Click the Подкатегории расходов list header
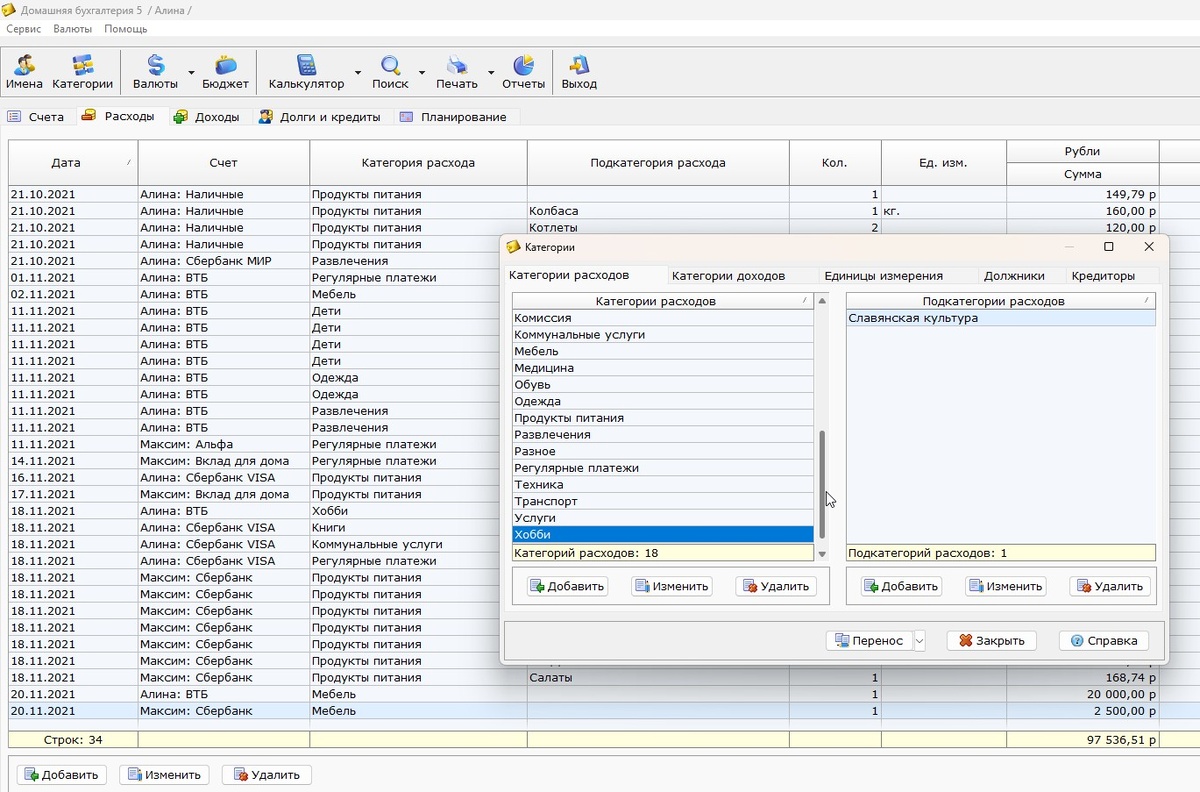This screenshot has height=792, width=1200. click(1000, 301)
